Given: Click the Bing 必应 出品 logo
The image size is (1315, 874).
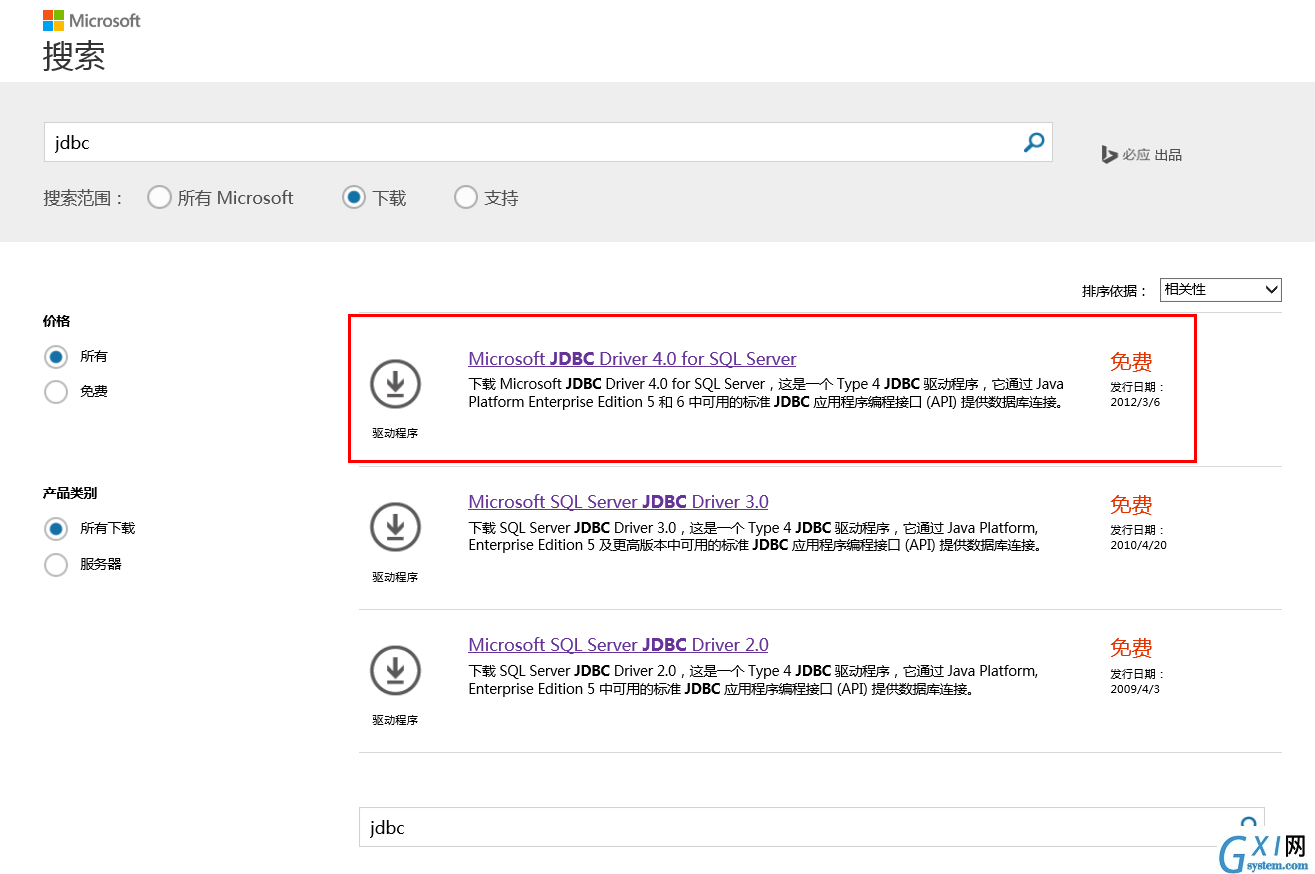Looking at the screenshot, I should (x=1141, y=155).
